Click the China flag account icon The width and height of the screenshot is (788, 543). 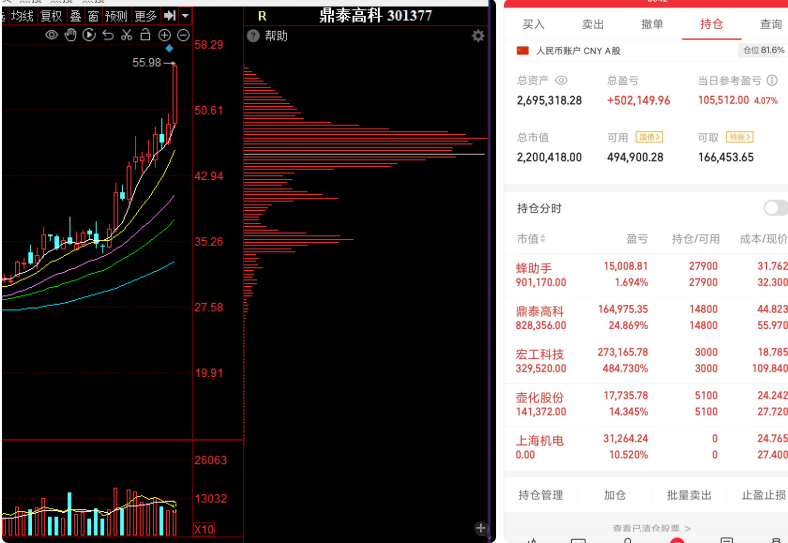point(523,51)
